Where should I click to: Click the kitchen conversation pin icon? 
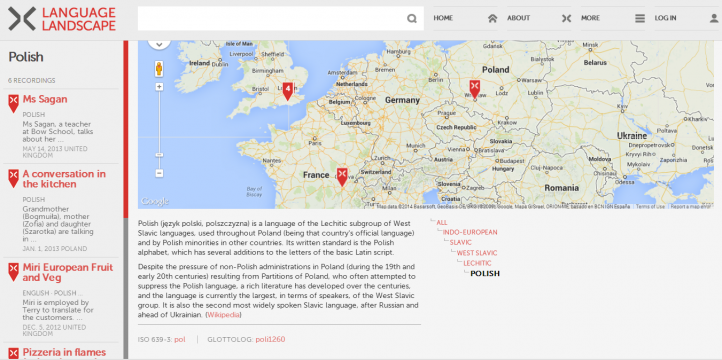click(x=13, y=178)
